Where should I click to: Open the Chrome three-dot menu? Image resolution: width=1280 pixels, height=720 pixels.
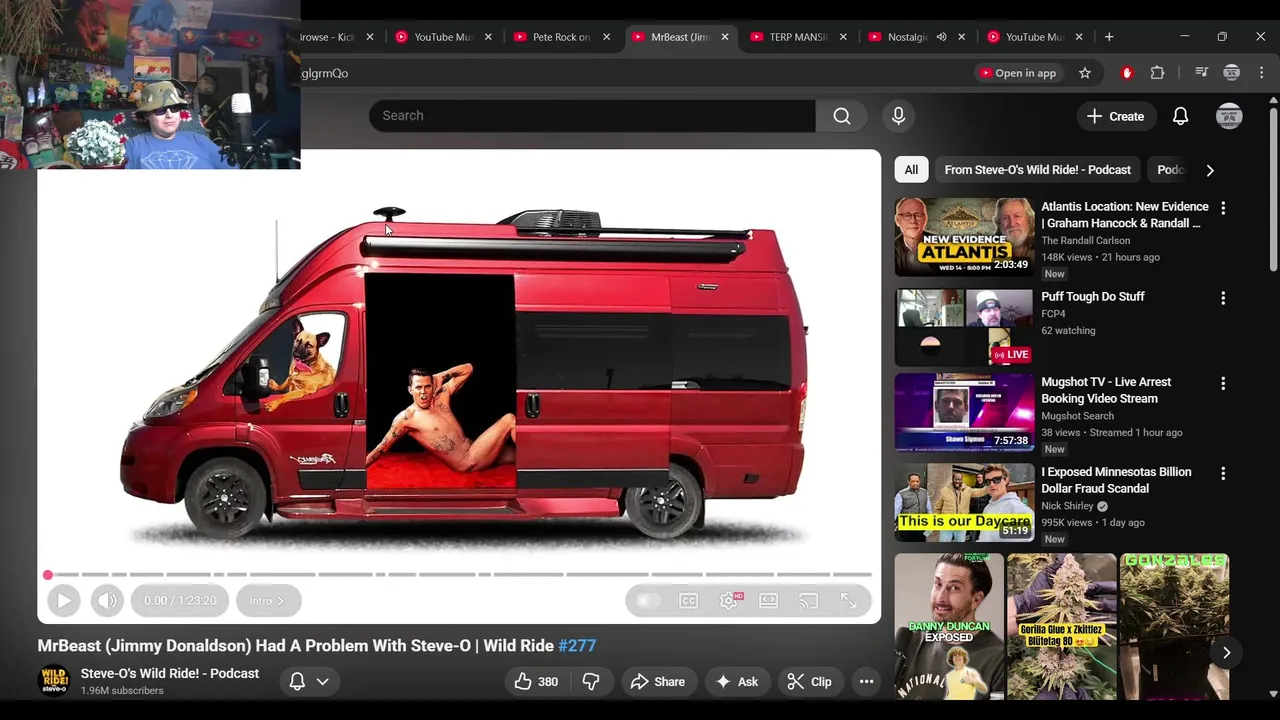point(1262,73)
